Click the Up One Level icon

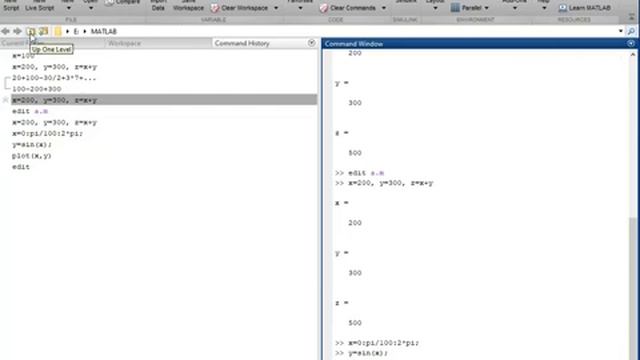pos(31,31)
